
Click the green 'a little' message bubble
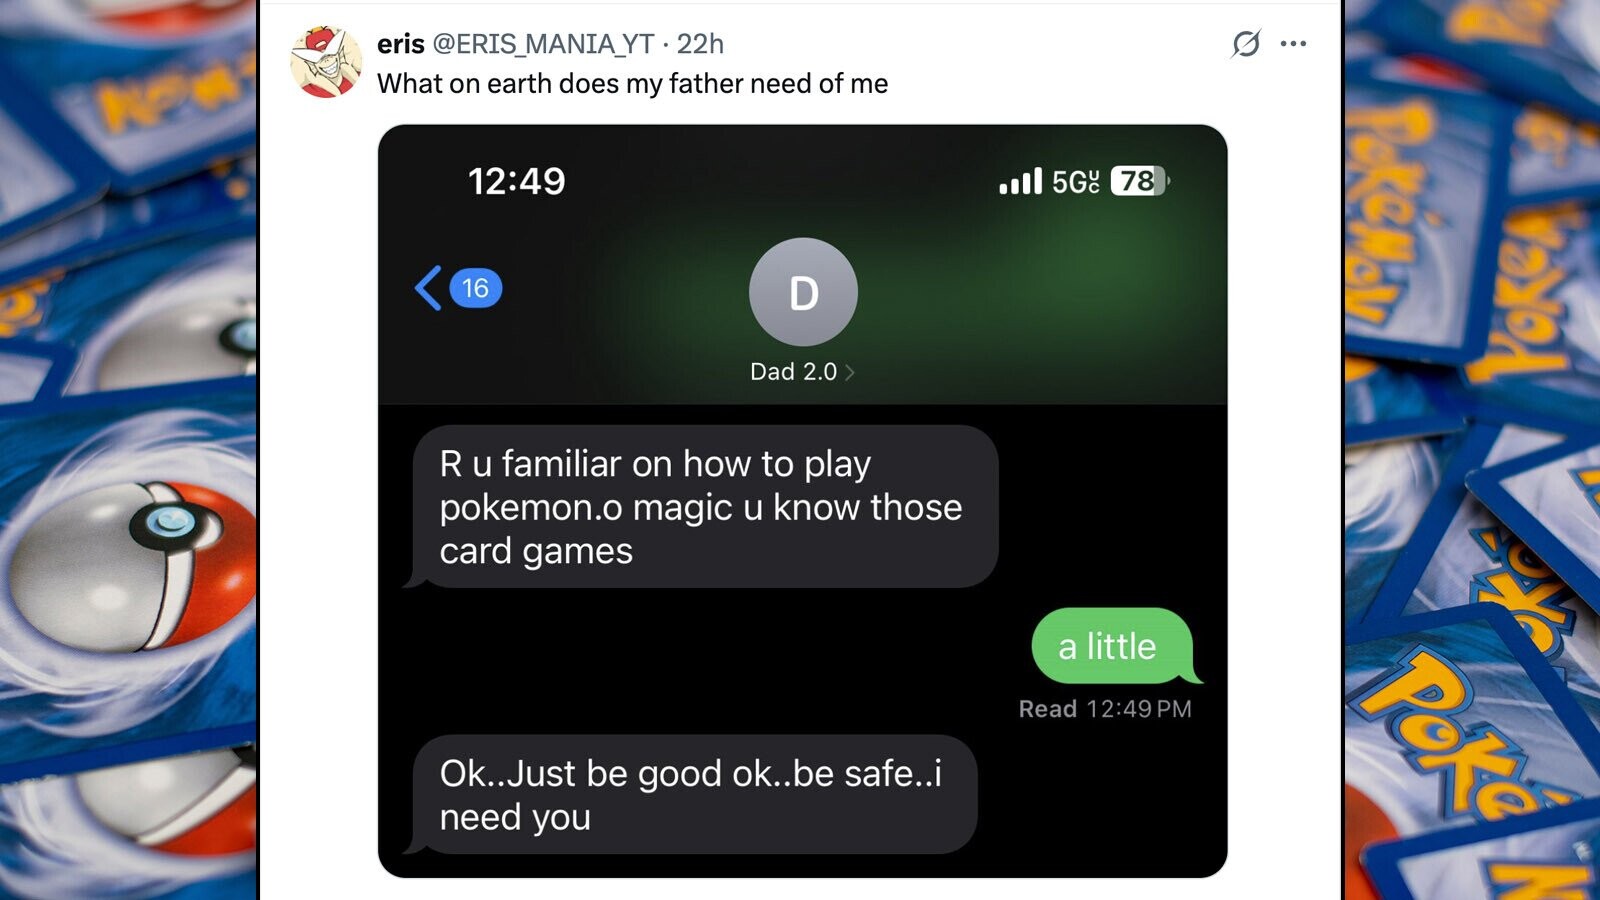click(1114, 646)
